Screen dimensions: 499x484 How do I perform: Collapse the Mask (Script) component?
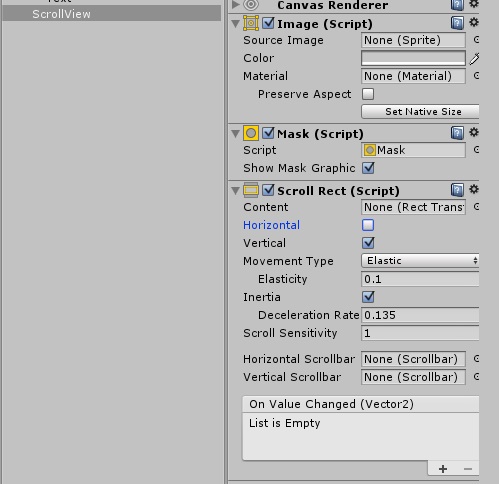tap(236, 134)
